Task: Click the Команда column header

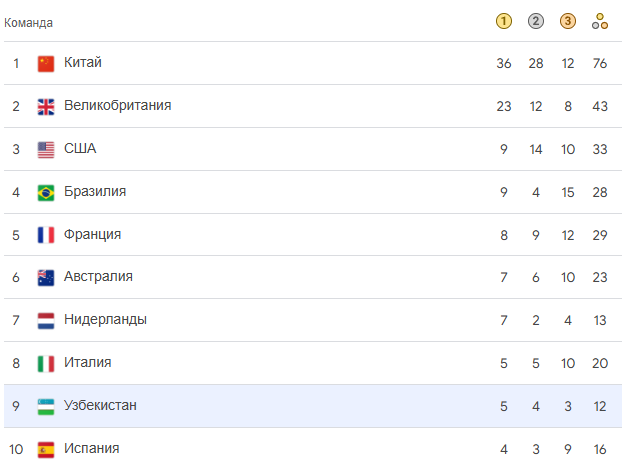Action: click(x=29, y=22)
